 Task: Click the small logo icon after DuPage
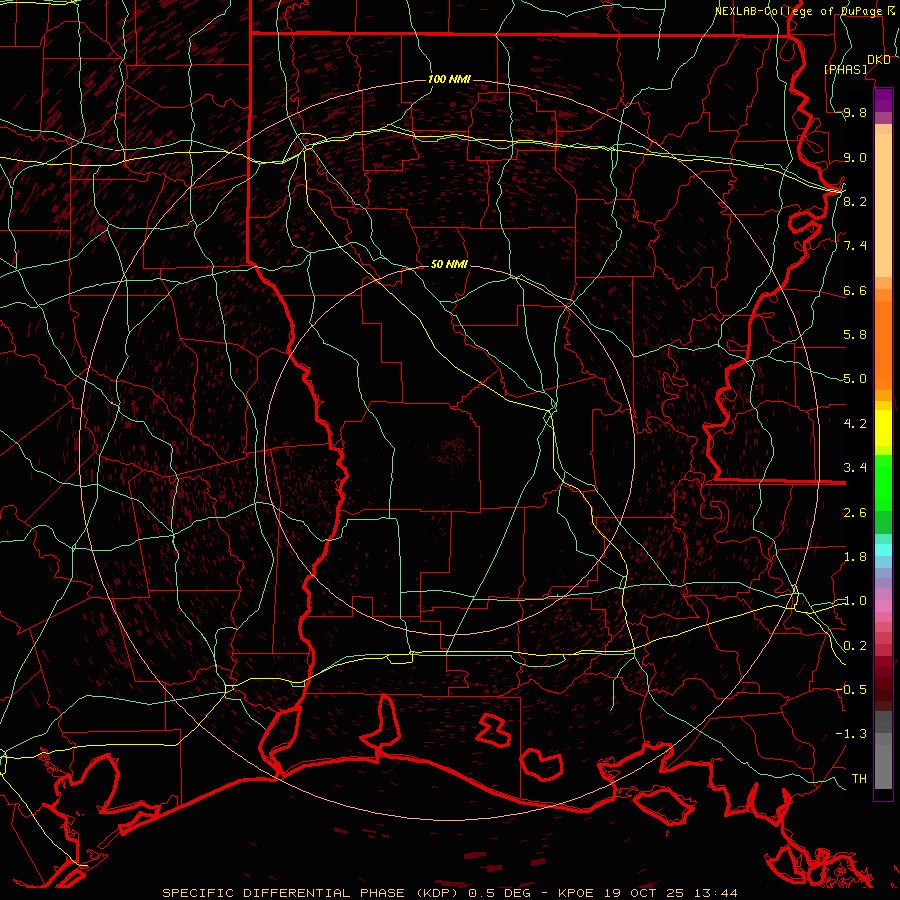coord(891,11)
